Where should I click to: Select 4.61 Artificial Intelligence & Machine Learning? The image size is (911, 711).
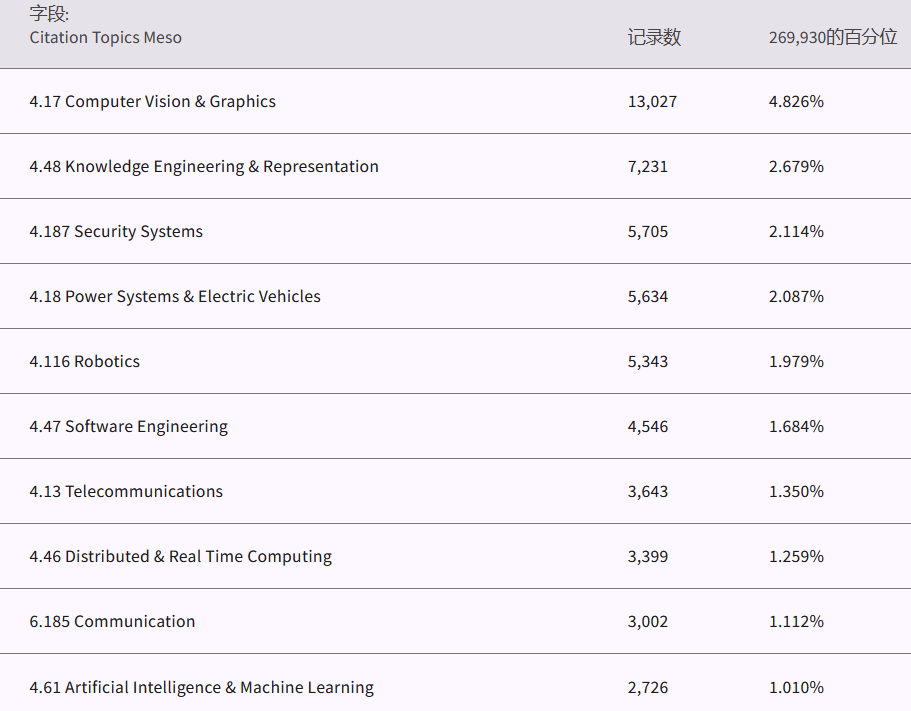click(x=201, y=687)
